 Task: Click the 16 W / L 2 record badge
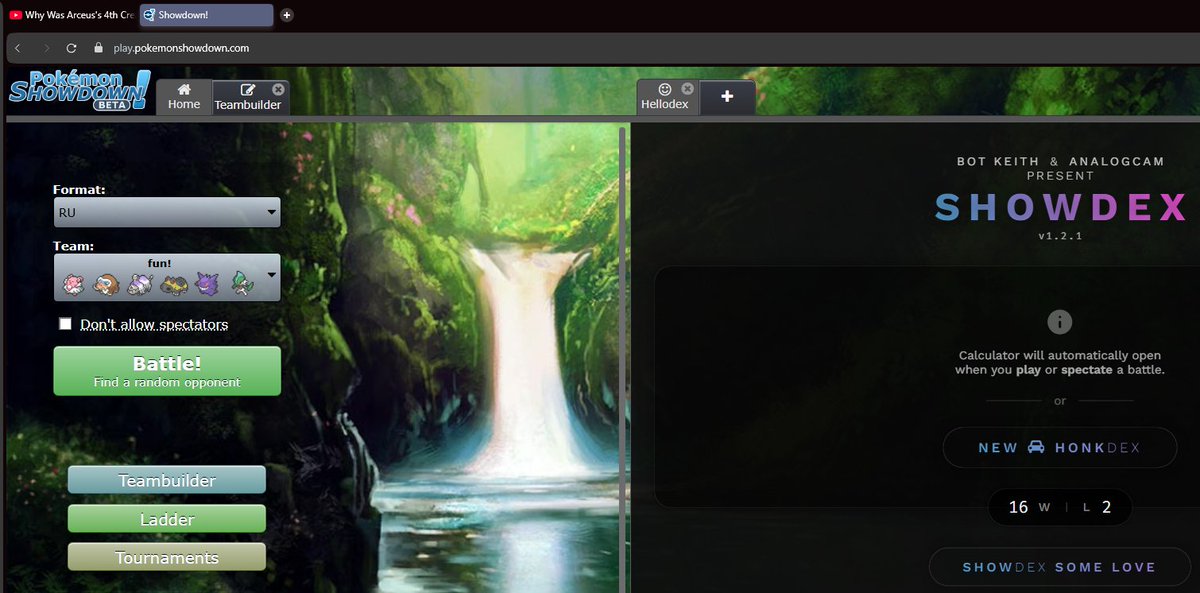point(1059,507)
